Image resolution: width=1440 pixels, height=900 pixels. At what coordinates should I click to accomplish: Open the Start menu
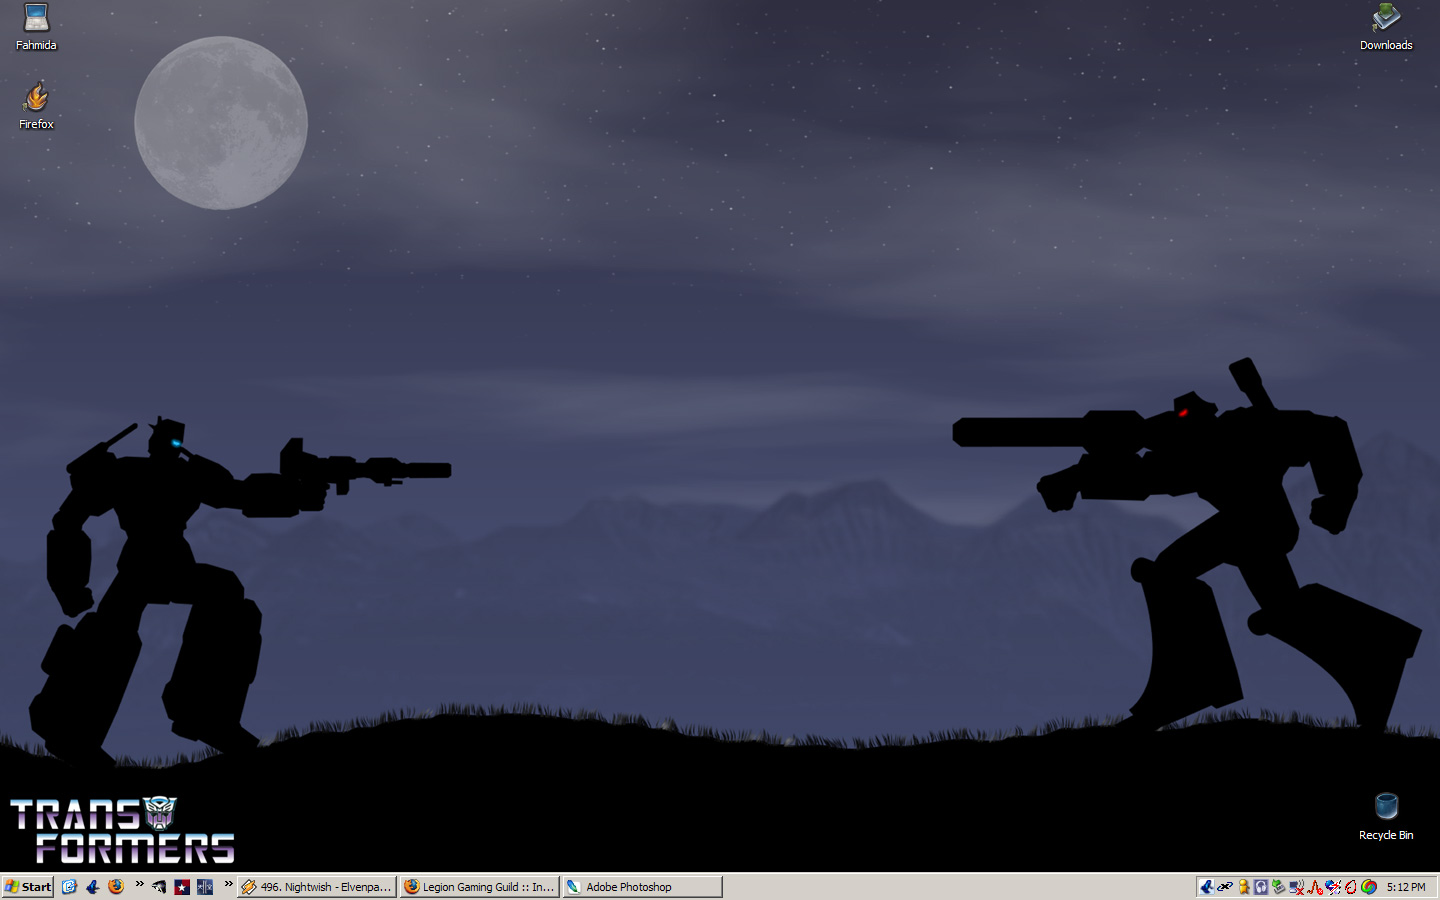(28, 887)
